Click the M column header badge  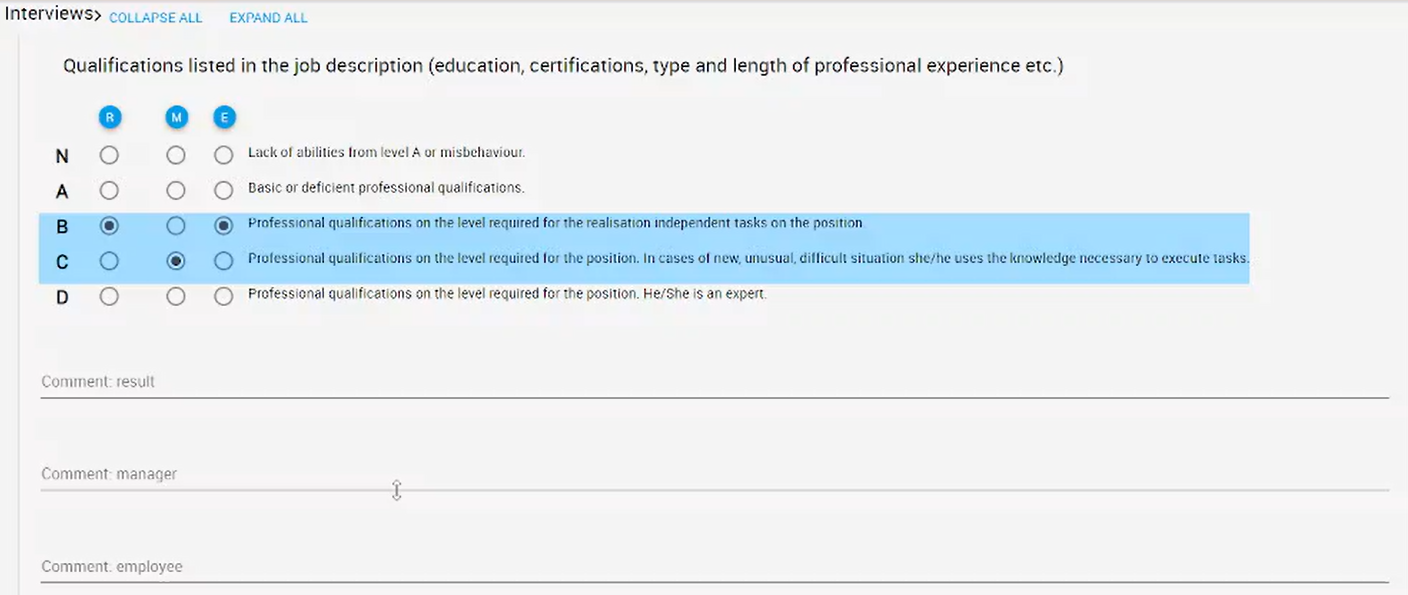[176, 117]
